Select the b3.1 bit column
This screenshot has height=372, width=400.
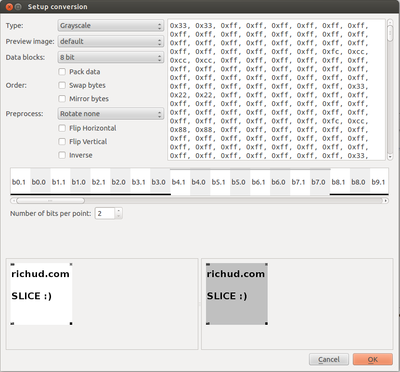coord(139,182)
